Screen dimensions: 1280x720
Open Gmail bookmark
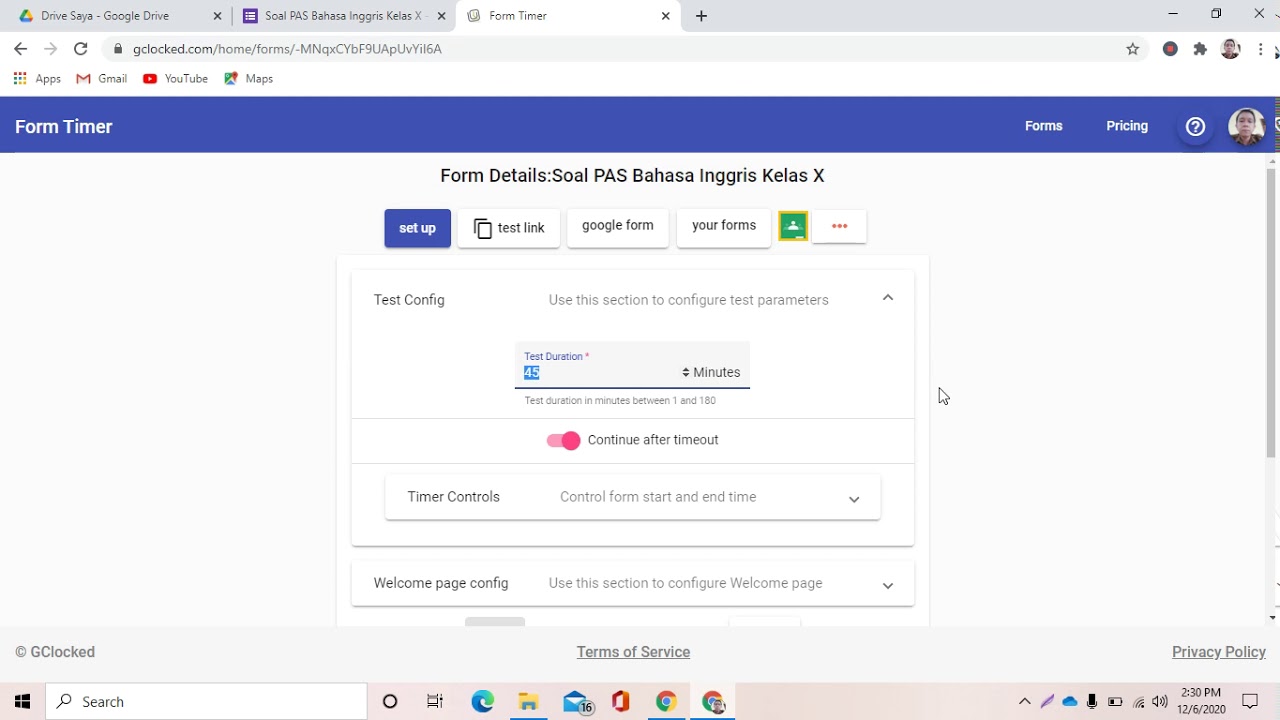[x=102, y=78]
